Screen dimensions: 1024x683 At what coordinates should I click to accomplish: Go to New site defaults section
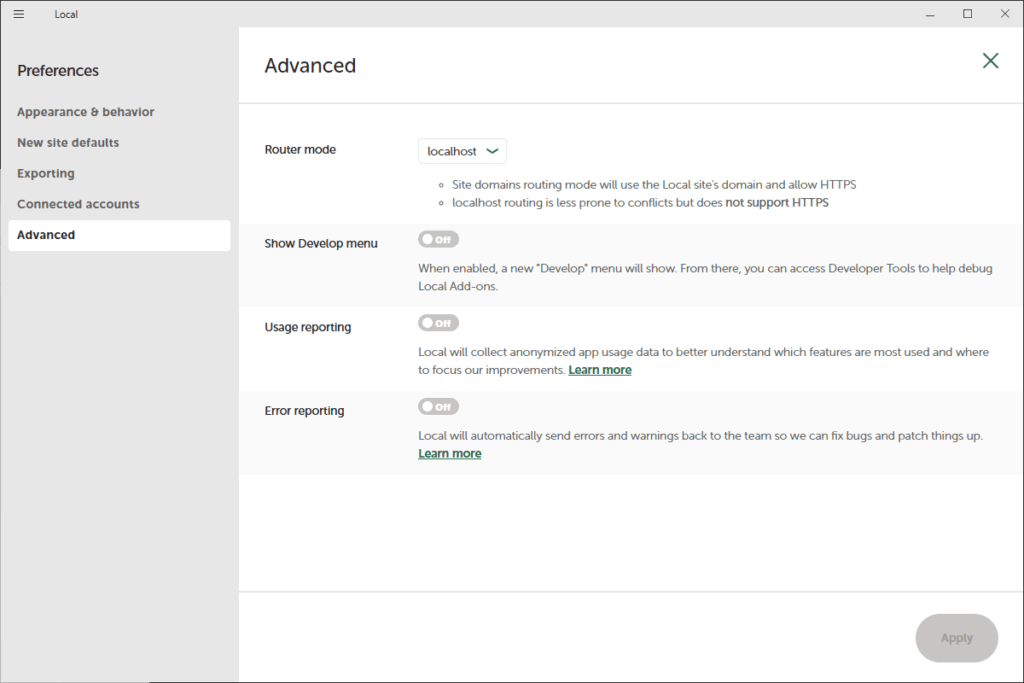pos(68,143)
